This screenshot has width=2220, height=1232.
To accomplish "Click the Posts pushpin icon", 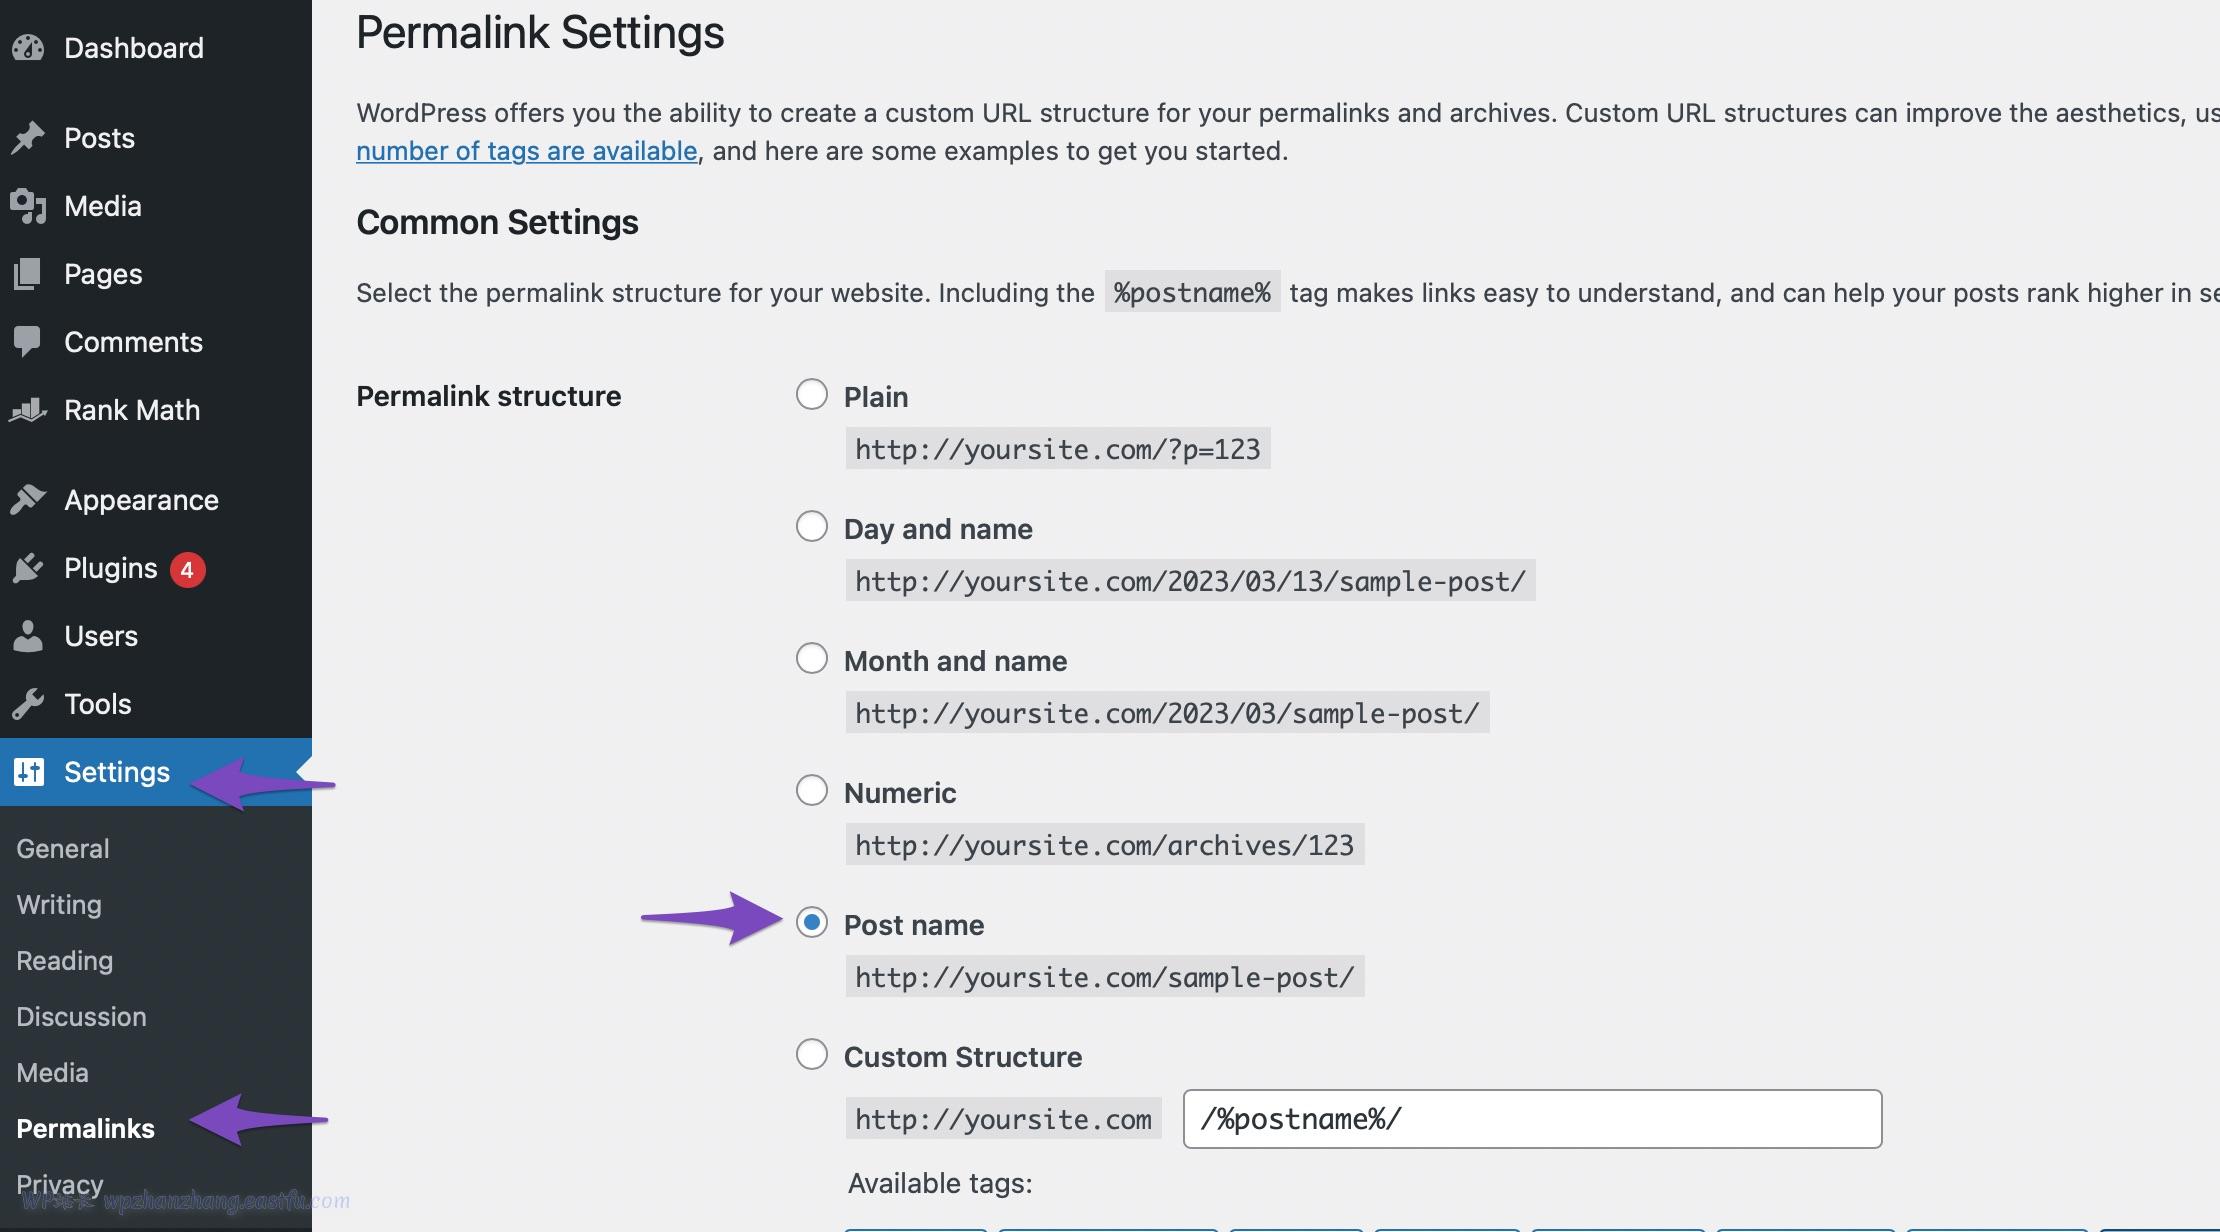I will [x=28, y=138].
